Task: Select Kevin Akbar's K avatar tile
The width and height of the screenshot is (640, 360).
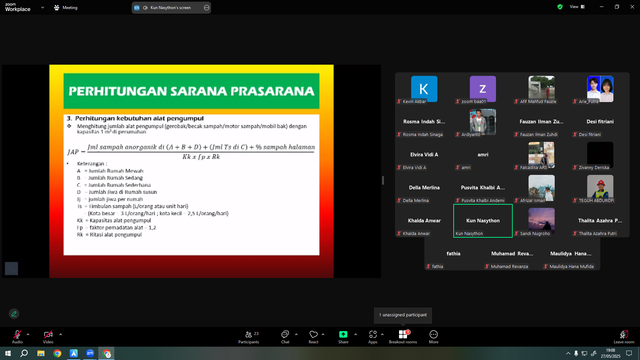Action: coord(424,89)
